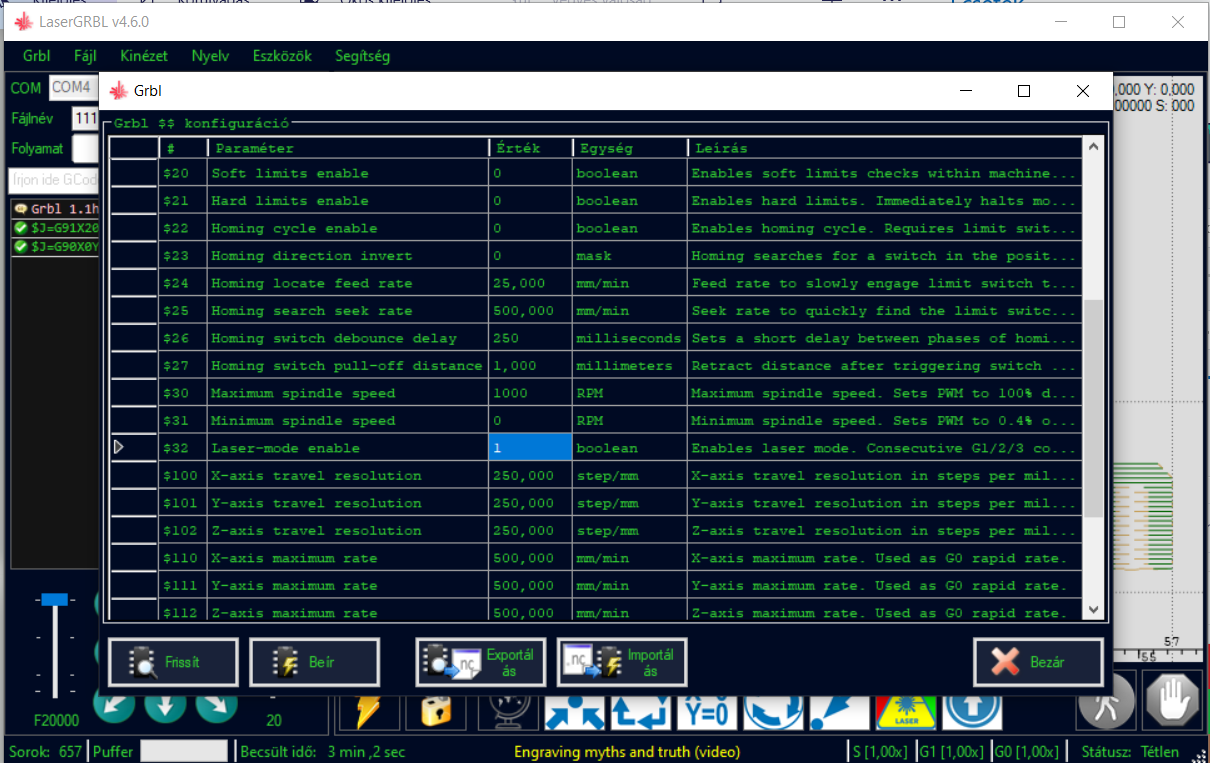This screenshot has height=763, width=1210.
Task: Click the LaserGRBL red leaf title icon
Action: 22,21
